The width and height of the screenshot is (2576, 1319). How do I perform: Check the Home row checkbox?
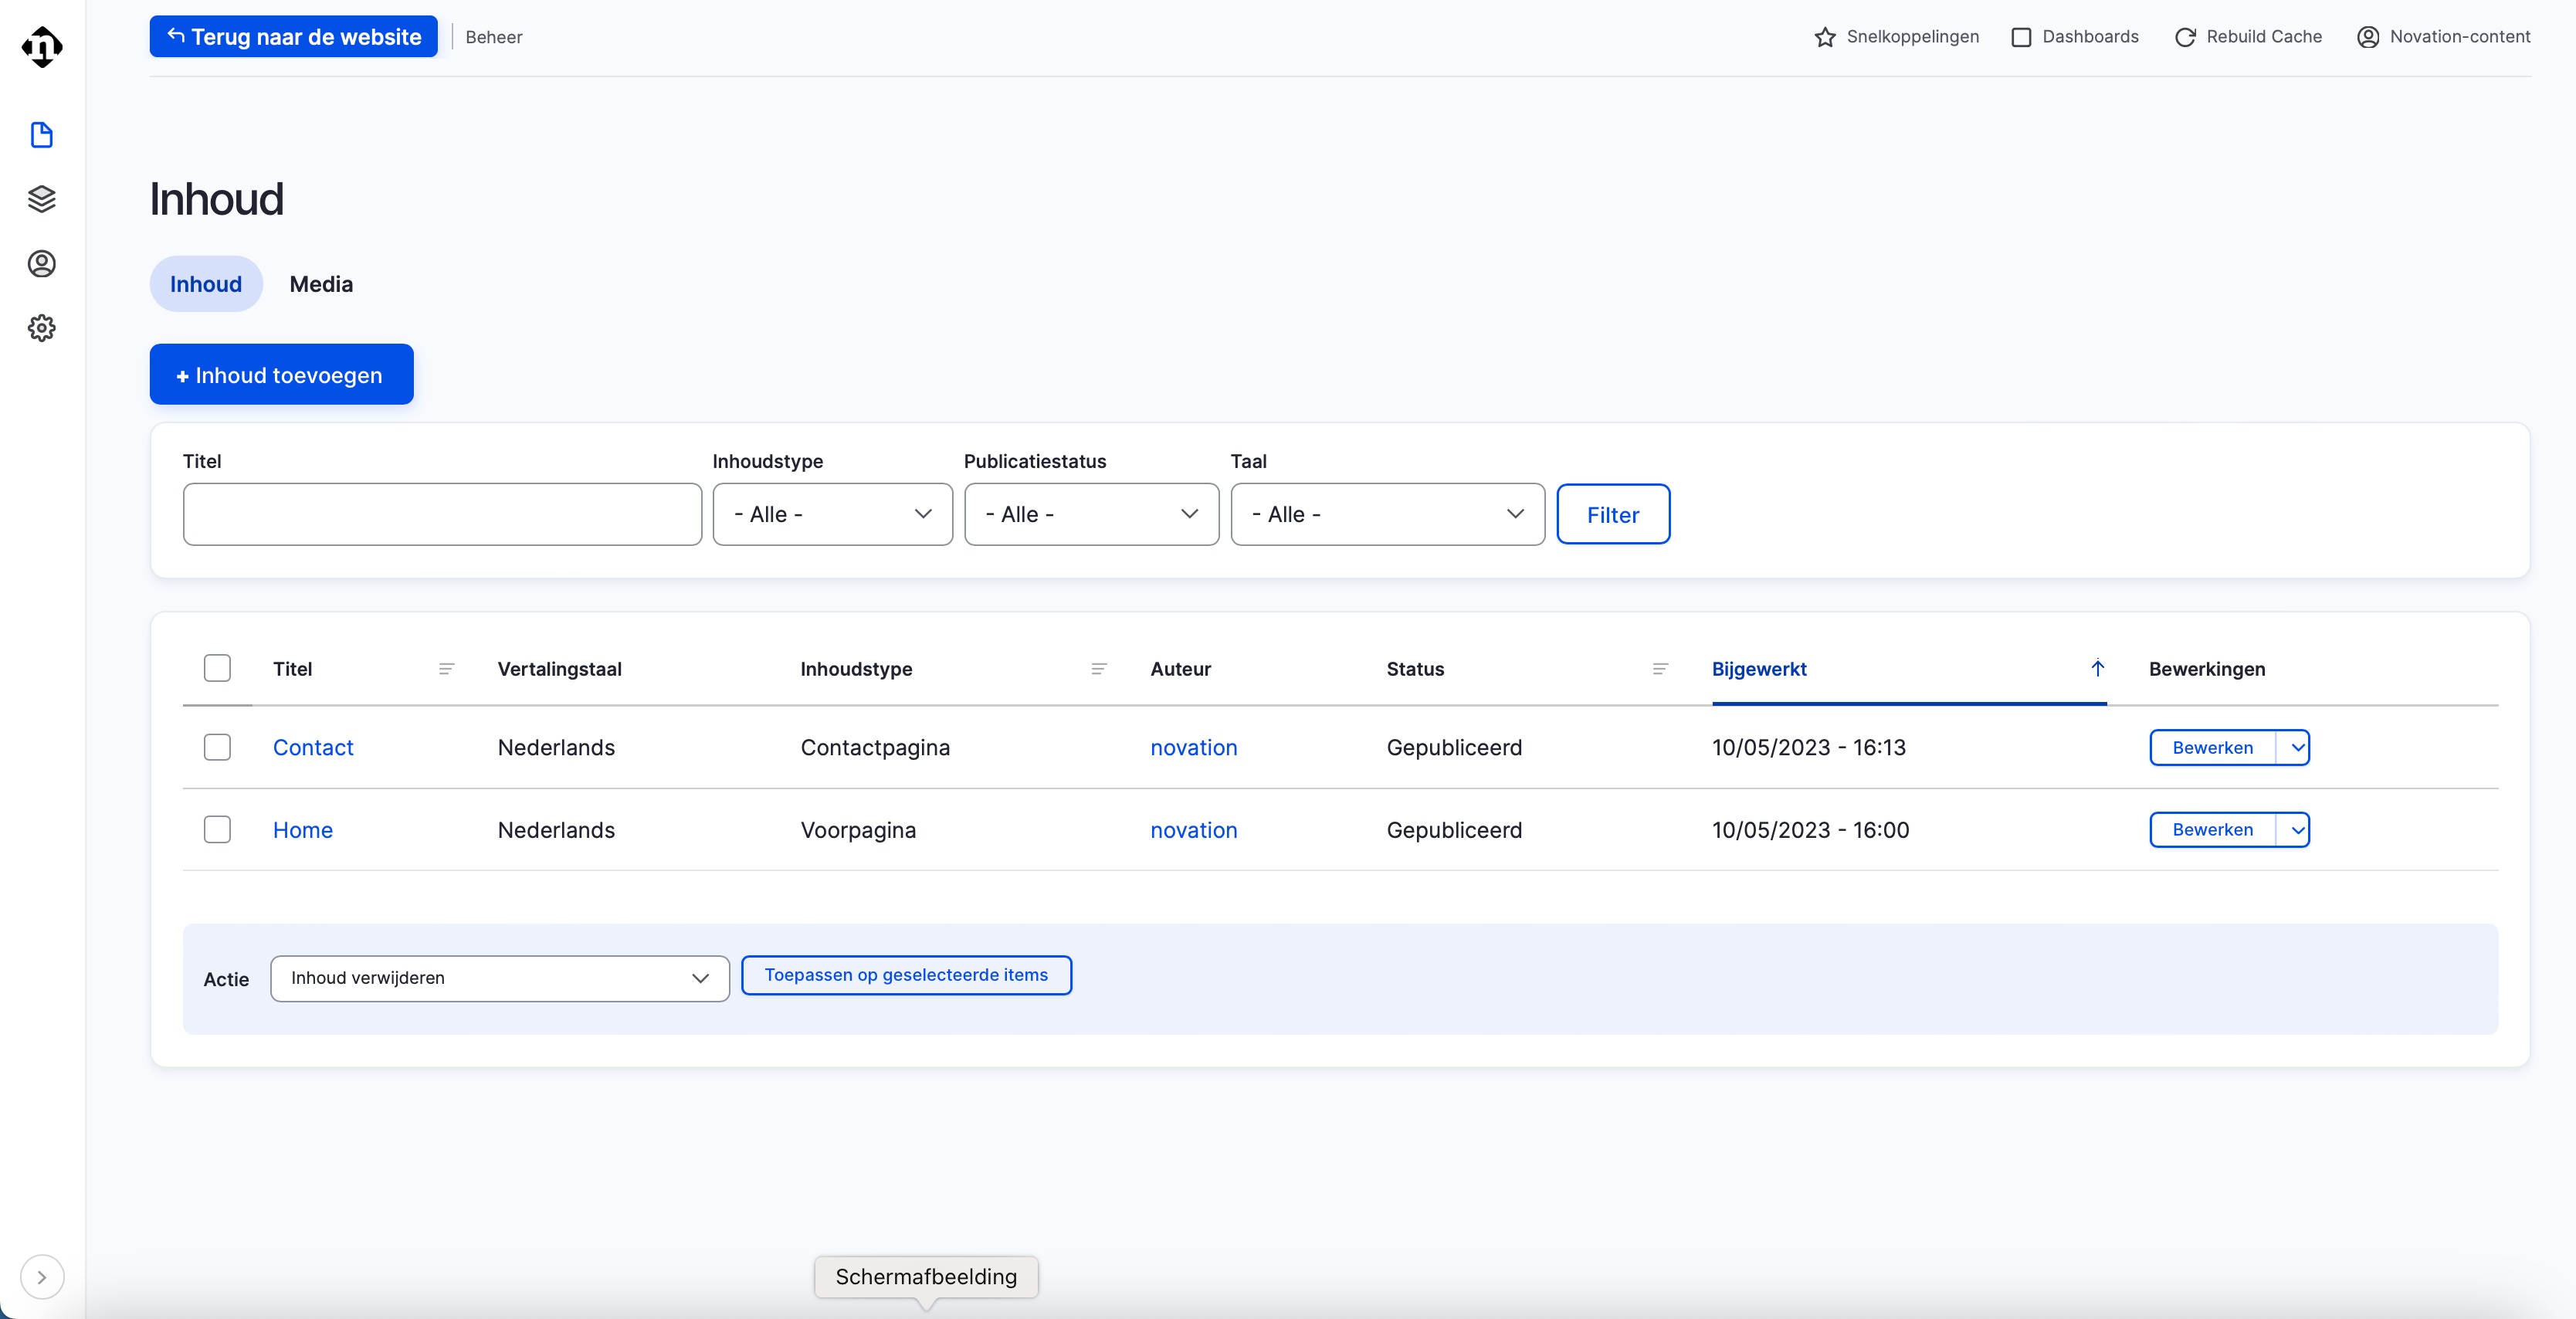(x=217, y=829)
